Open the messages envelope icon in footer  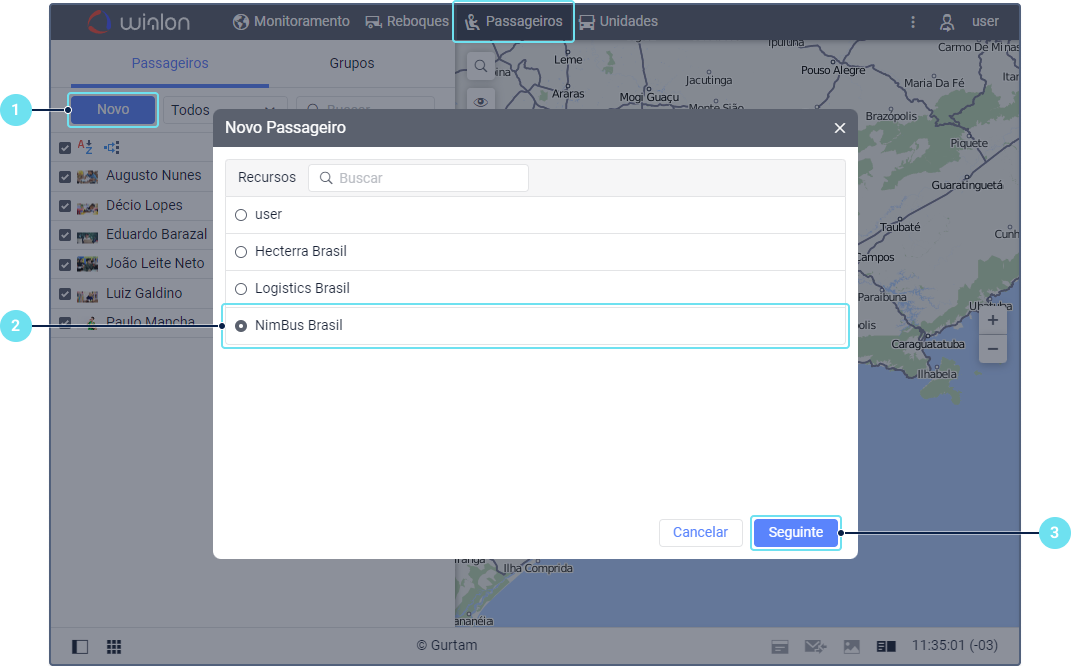815,646
